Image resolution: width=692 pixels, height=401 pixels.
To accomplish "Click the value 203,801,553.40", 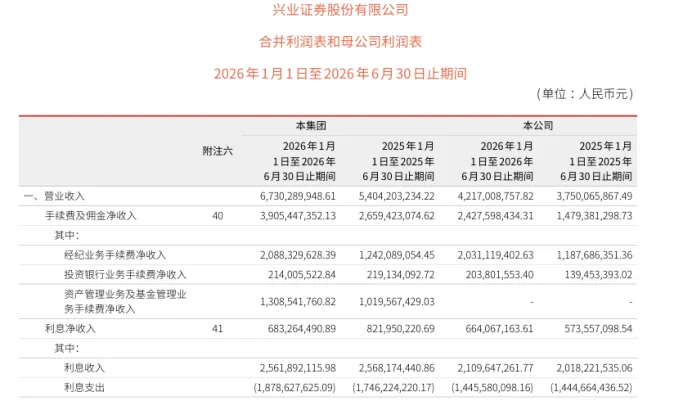I will pyautogui.click(x=500, y=275).
